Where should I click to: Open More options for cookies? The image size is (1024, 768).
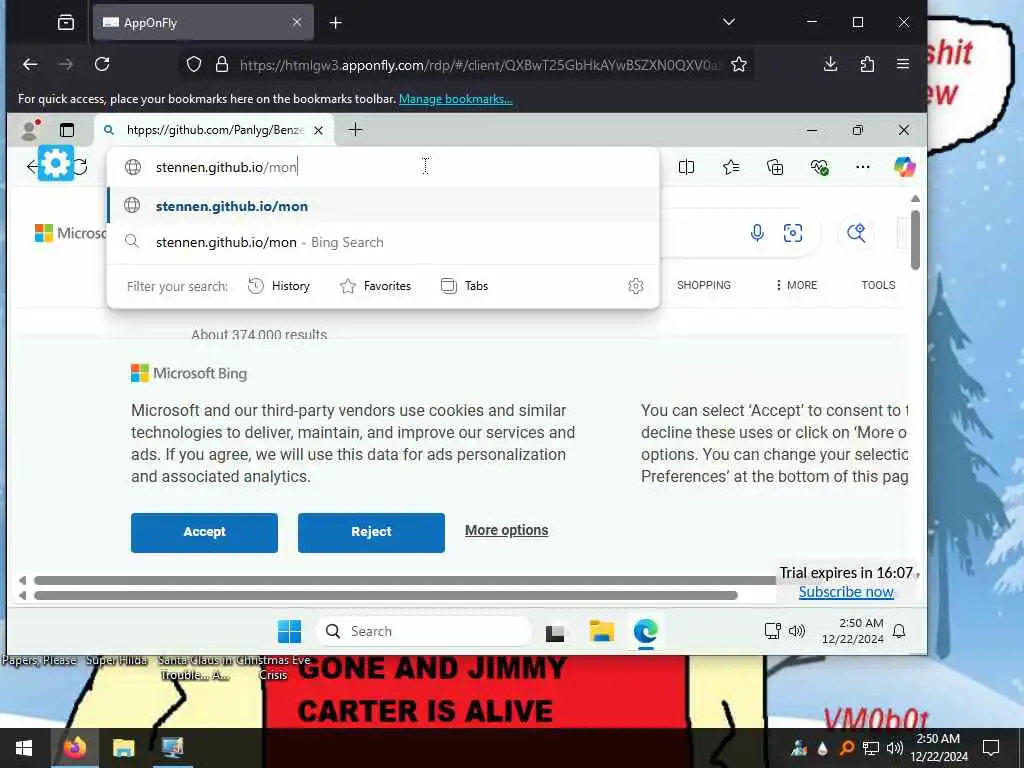[507, 530]
